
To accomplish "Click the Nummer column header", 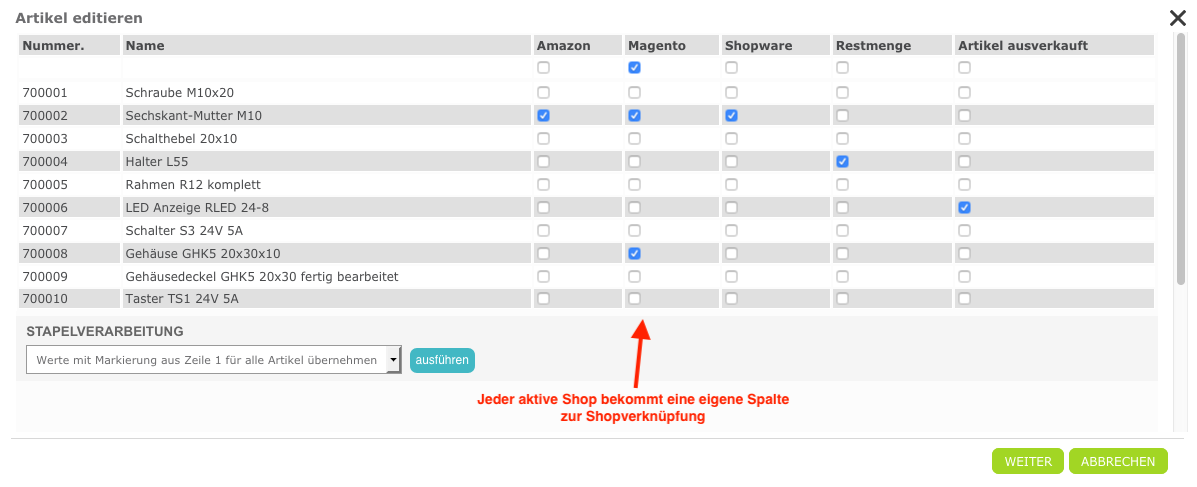I will 53,46.
